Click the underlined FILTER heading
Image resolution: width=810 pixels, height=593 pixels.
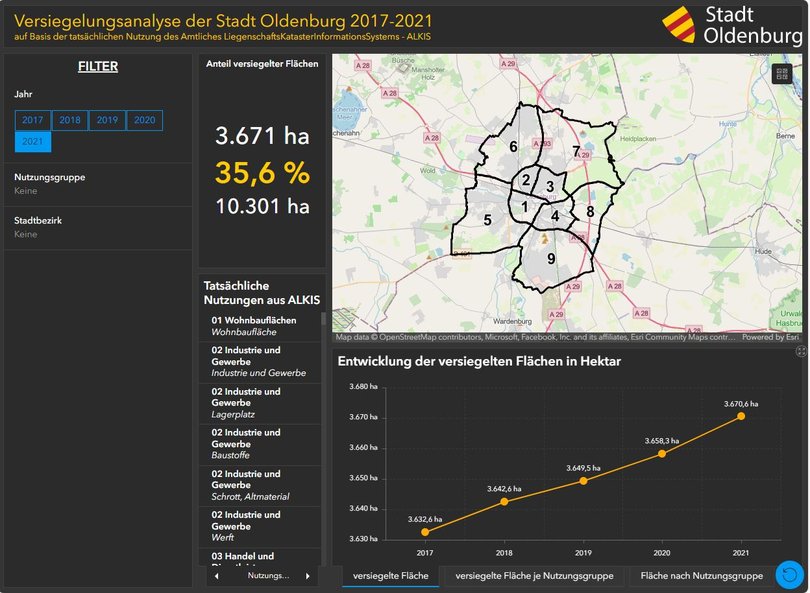tap(96, 66)
